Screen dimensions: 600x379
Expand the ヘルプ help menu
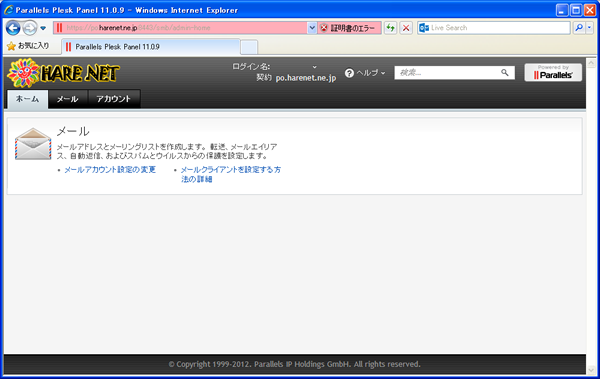click(x=365, y=73)
